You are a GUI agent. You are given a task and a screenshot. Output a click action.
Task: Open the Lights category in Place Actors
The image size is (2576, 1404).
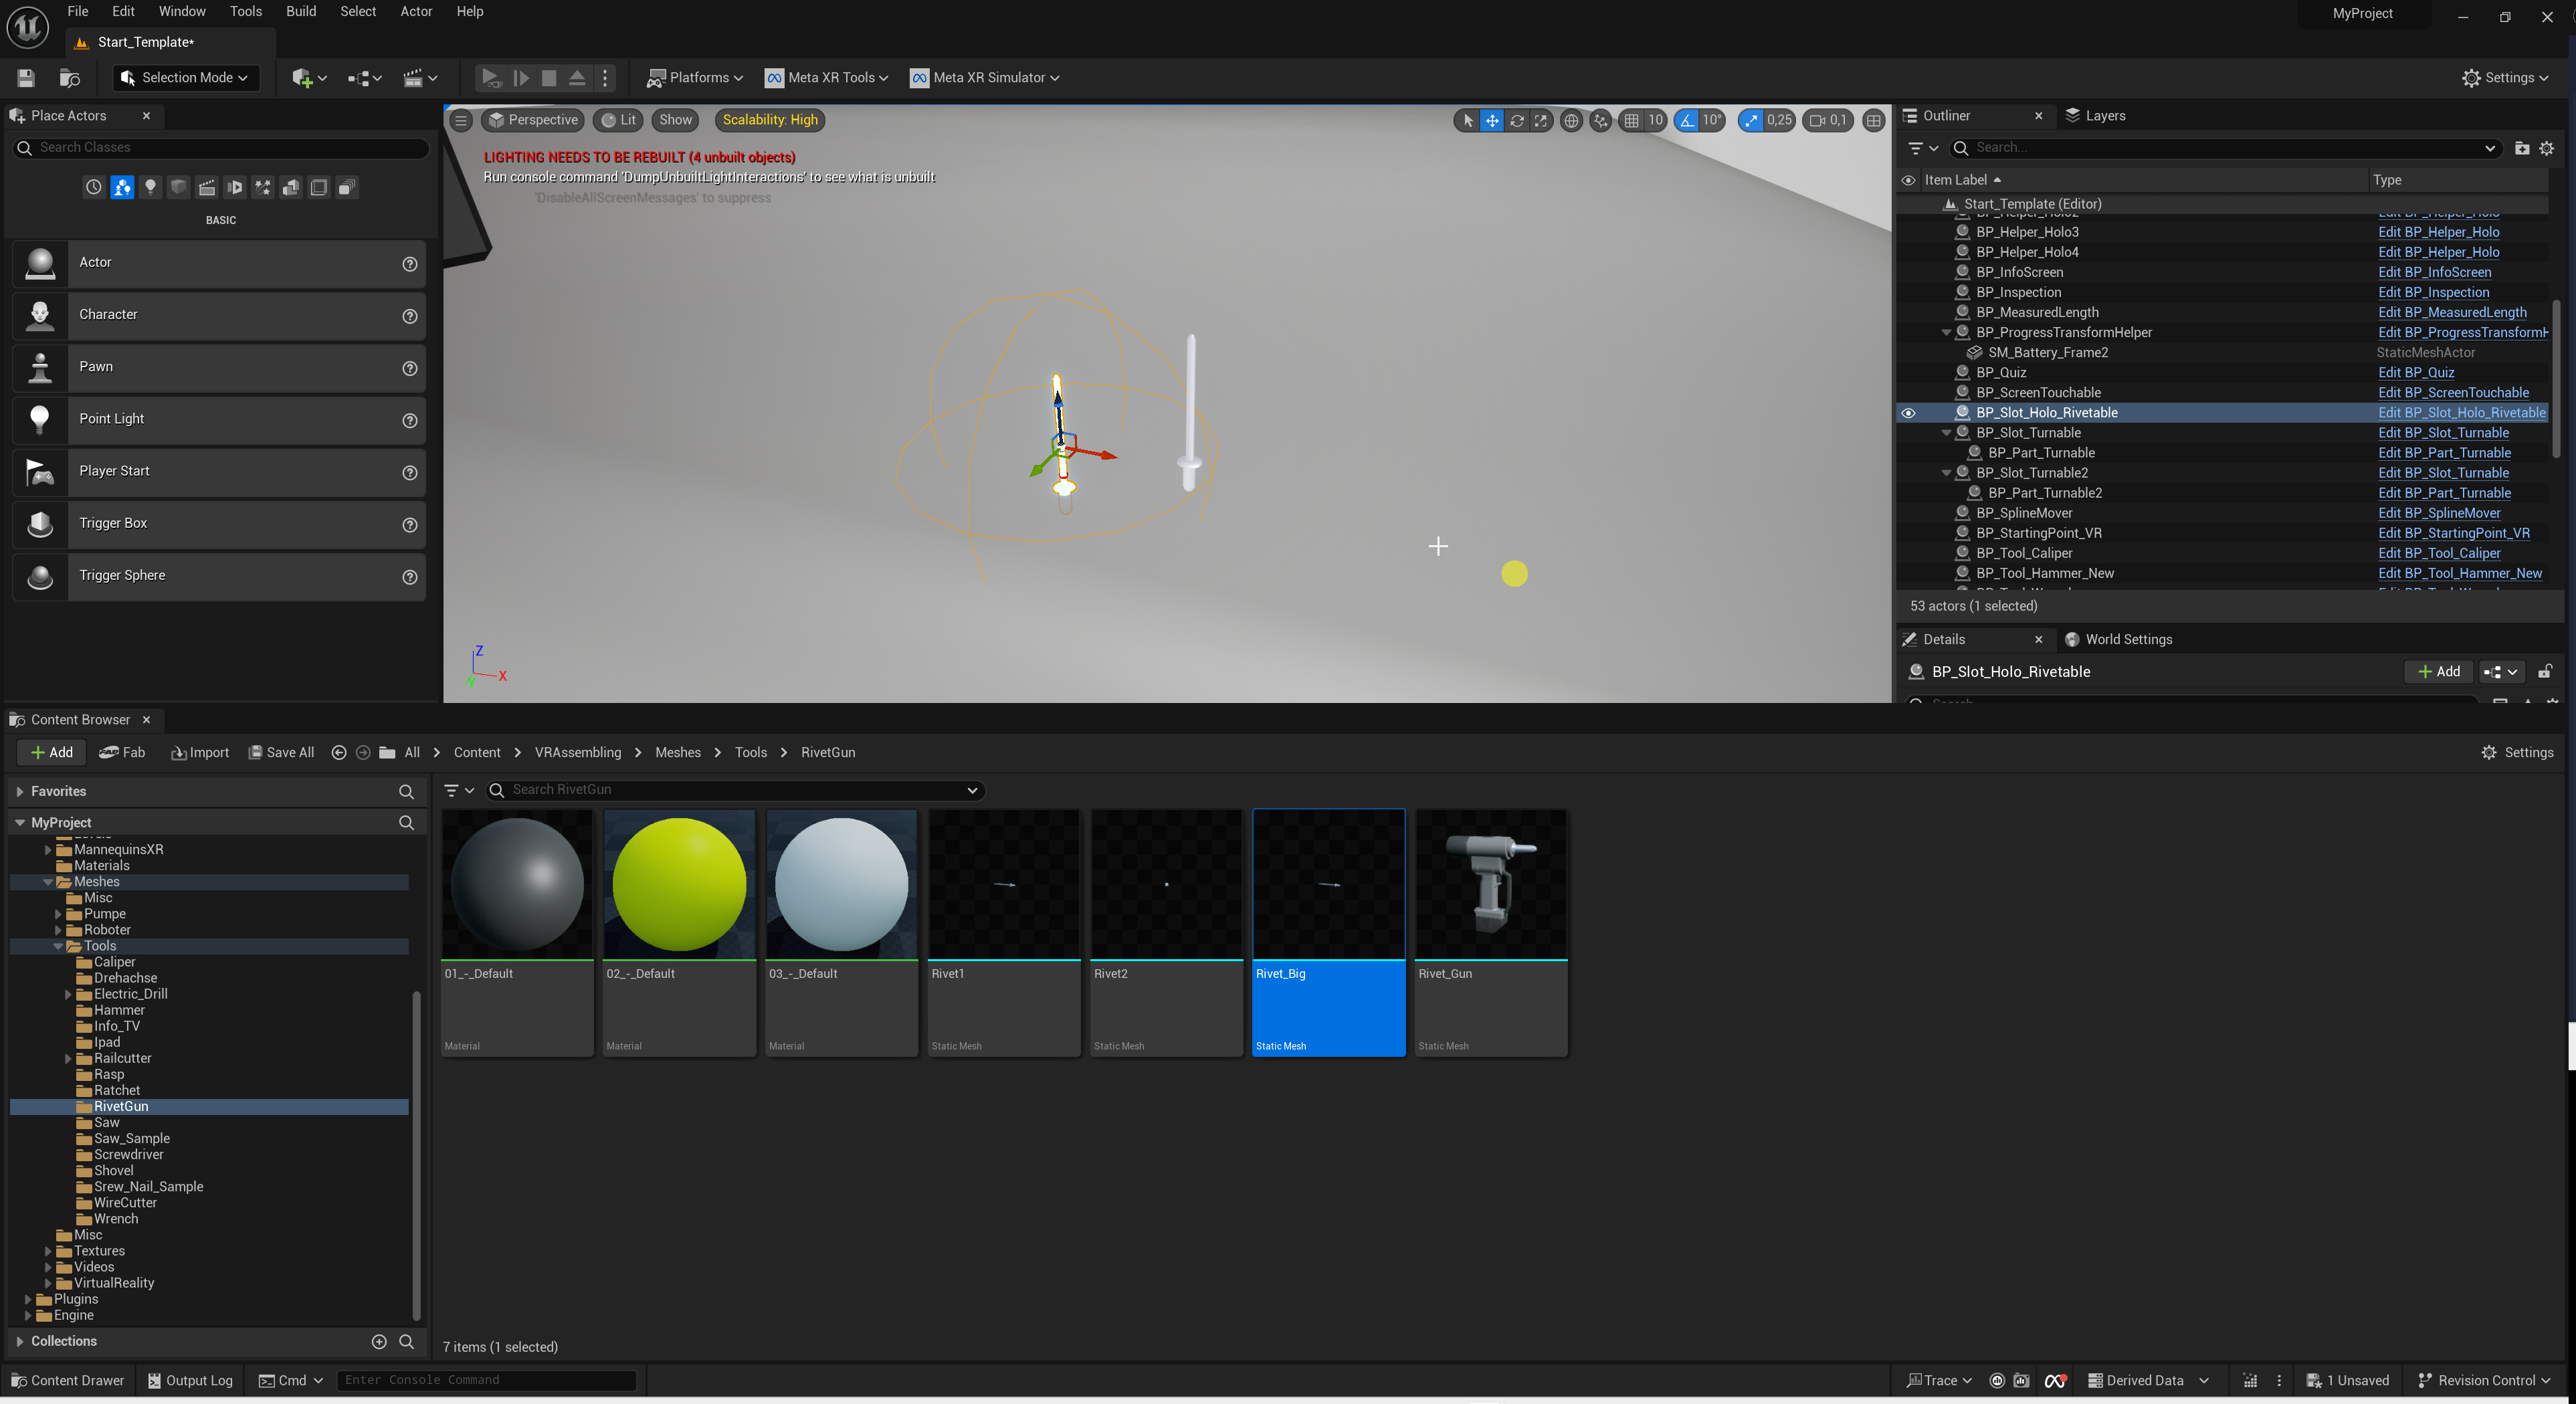click(150, 187)
